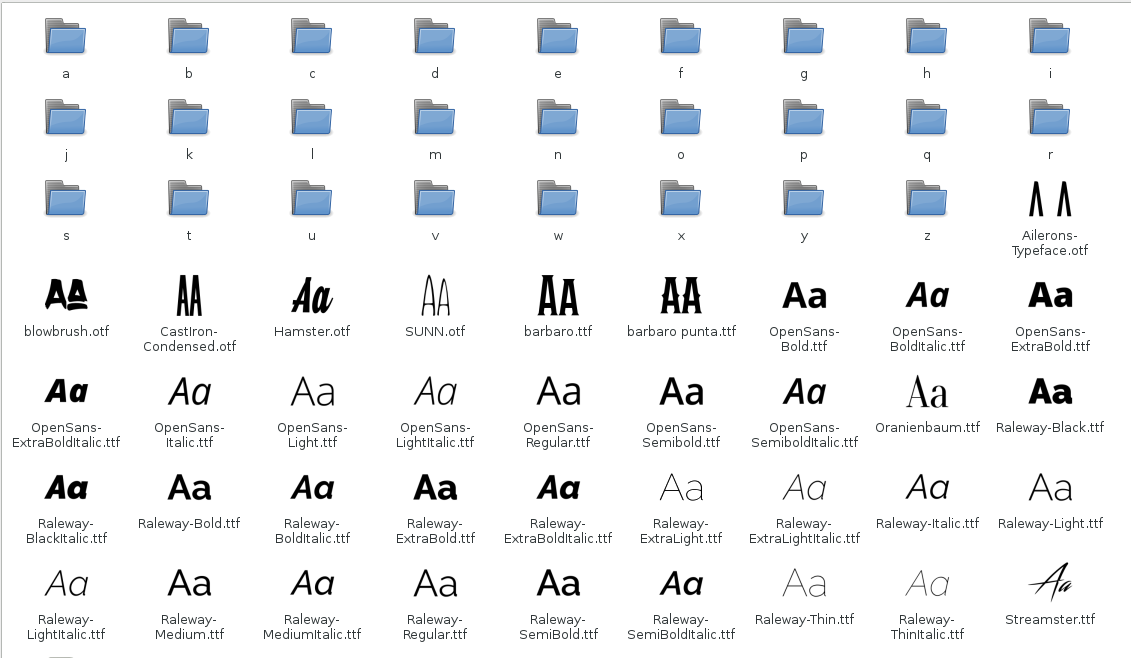Select Raleway-Bold.ttf font icon
1131x658 pixels.
tap(189, 488)
